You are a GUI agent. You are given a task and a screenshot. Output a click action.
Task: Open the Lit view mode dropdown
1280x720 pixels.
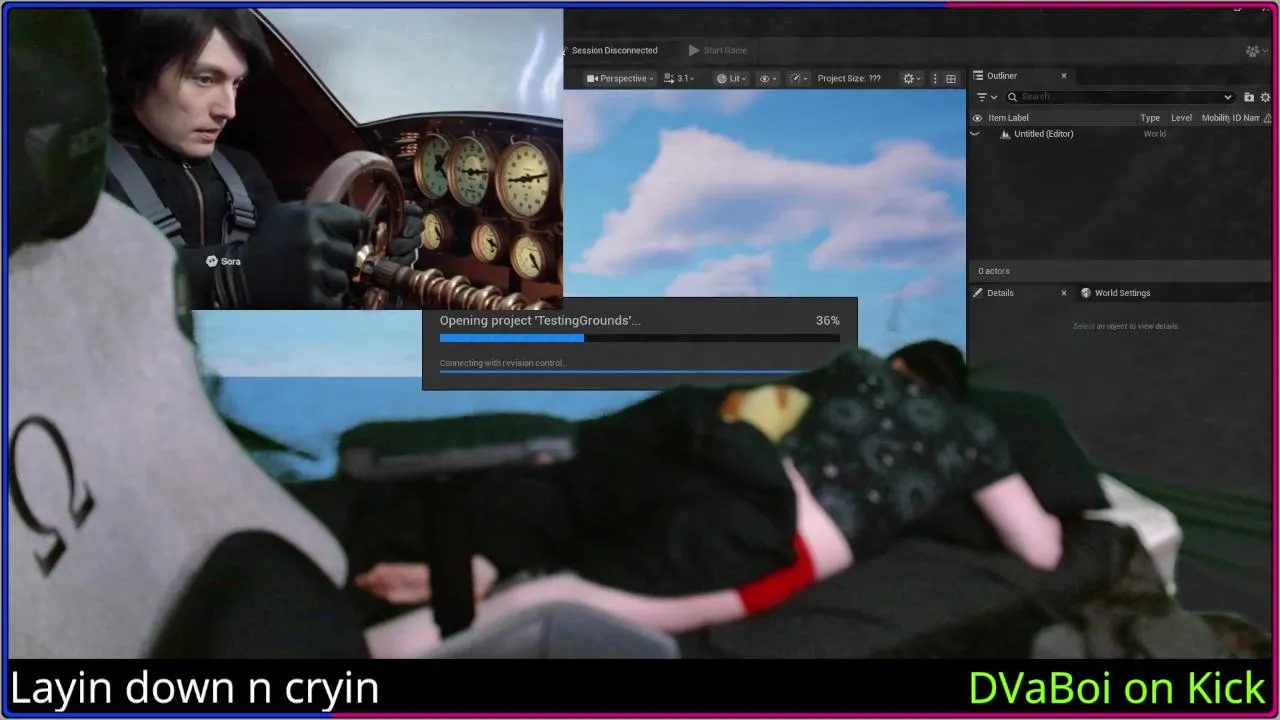731,78
